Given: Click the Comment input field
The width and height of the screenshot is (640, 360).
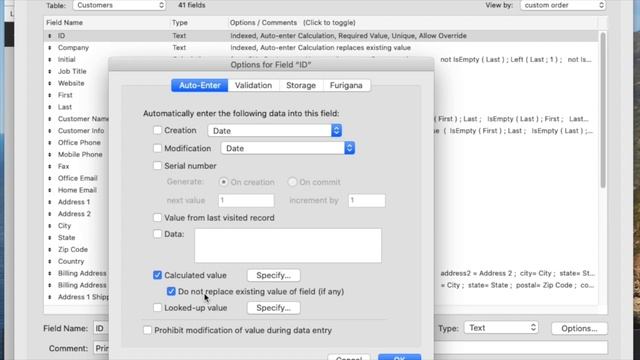Looking at the screenshot, I should tap(101, 348).
